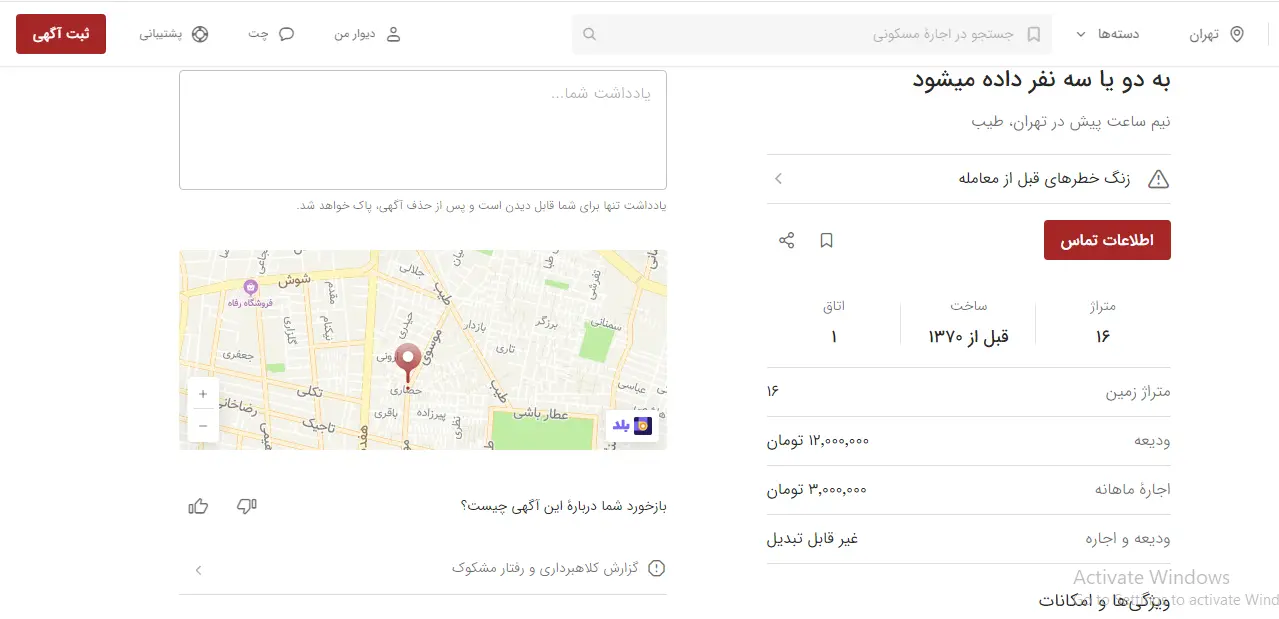
Task: Click the red location pin on the map
Action: [x=407, y=360]
